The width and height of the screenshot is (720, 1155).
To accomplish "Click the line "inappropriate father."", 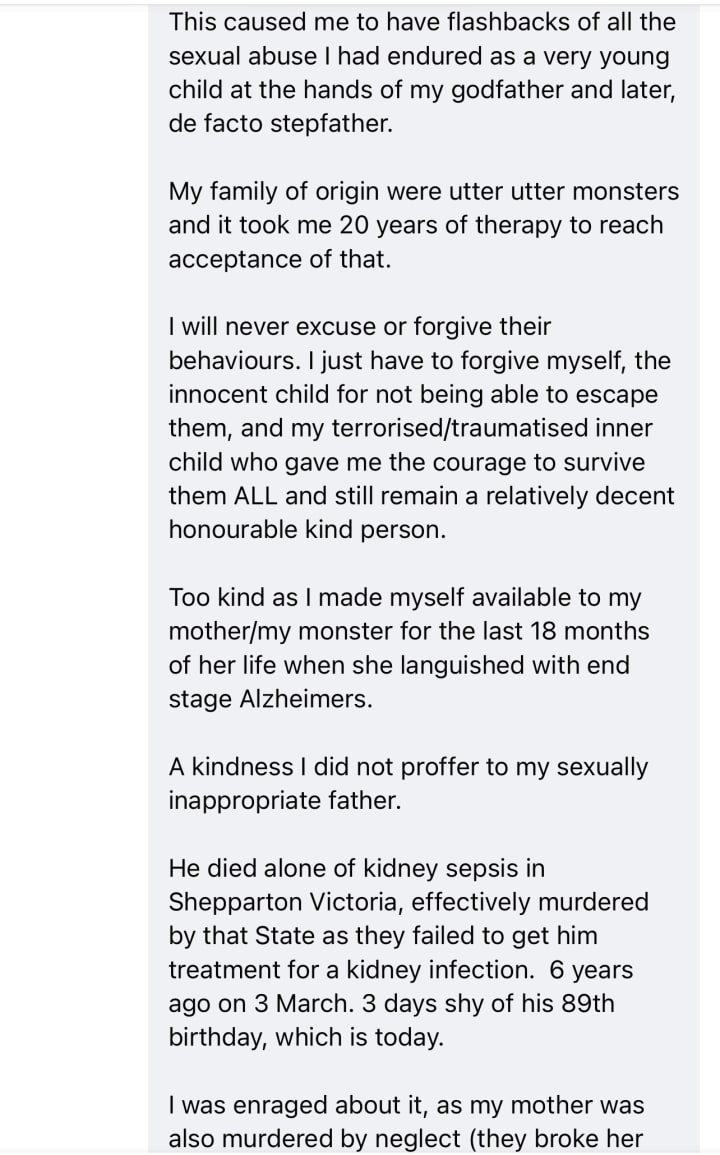I will 284,801.
